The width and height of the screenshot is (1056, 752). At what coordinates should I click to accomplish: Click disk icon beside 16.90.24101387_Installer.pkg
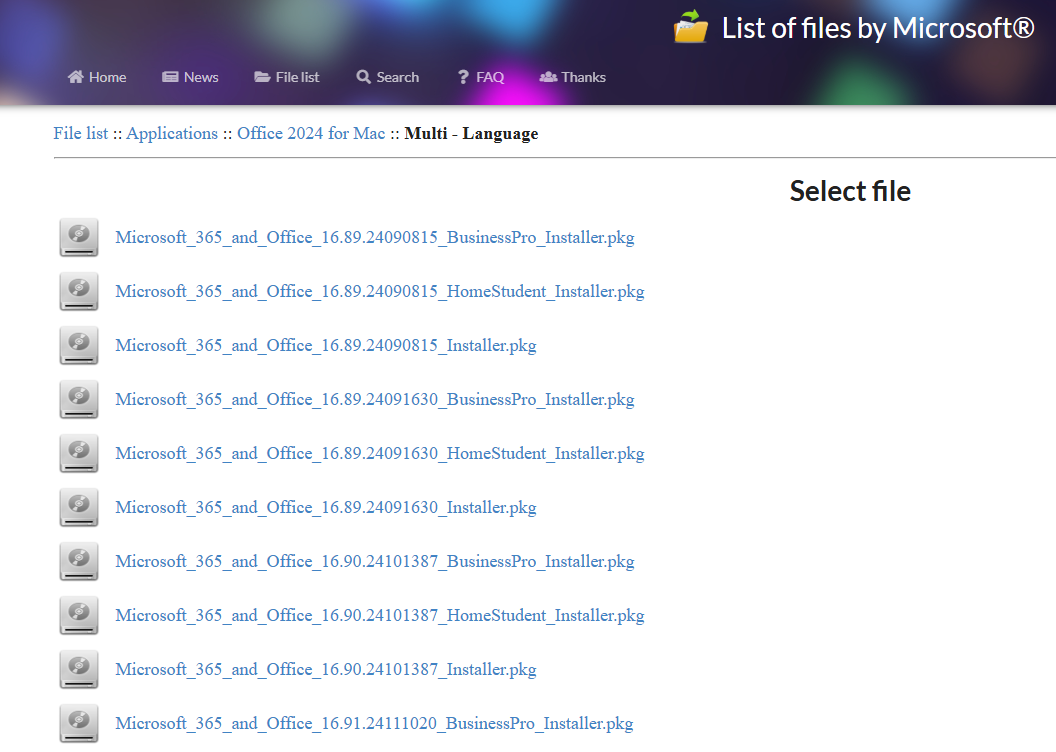click(x=79, y=670)
